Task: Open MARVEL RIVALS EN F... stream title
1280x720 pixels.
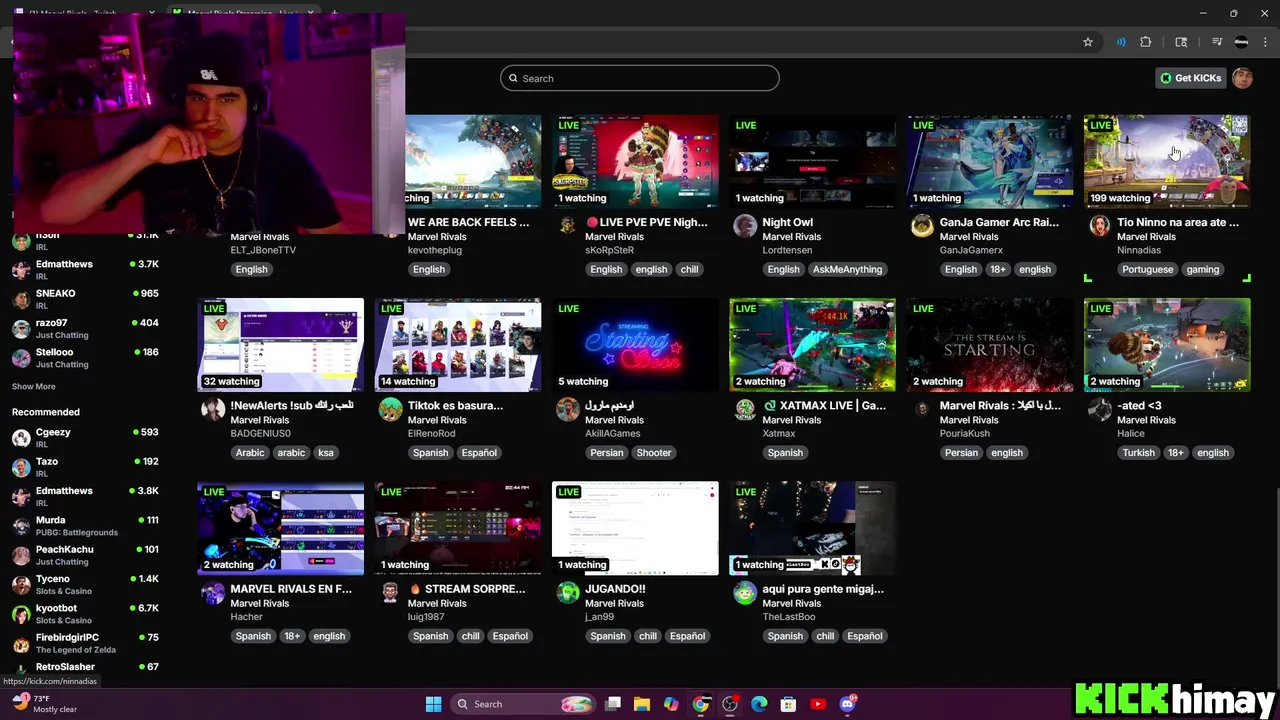Action: click(x=291, y=589)
